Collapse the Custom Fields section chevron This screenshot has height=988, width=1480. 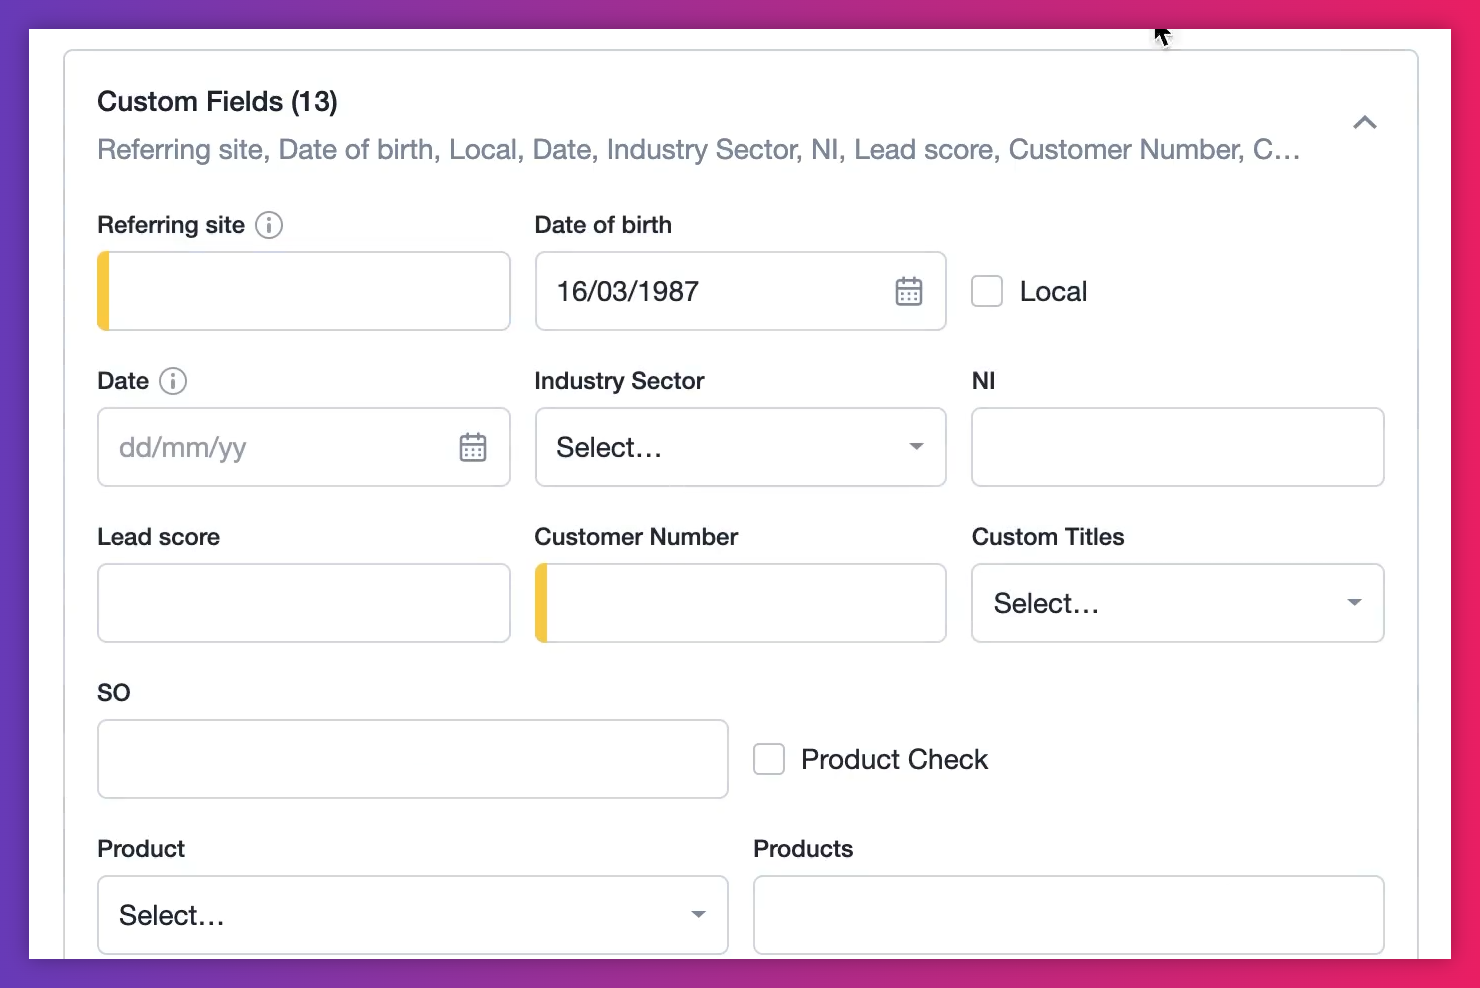1365,122
